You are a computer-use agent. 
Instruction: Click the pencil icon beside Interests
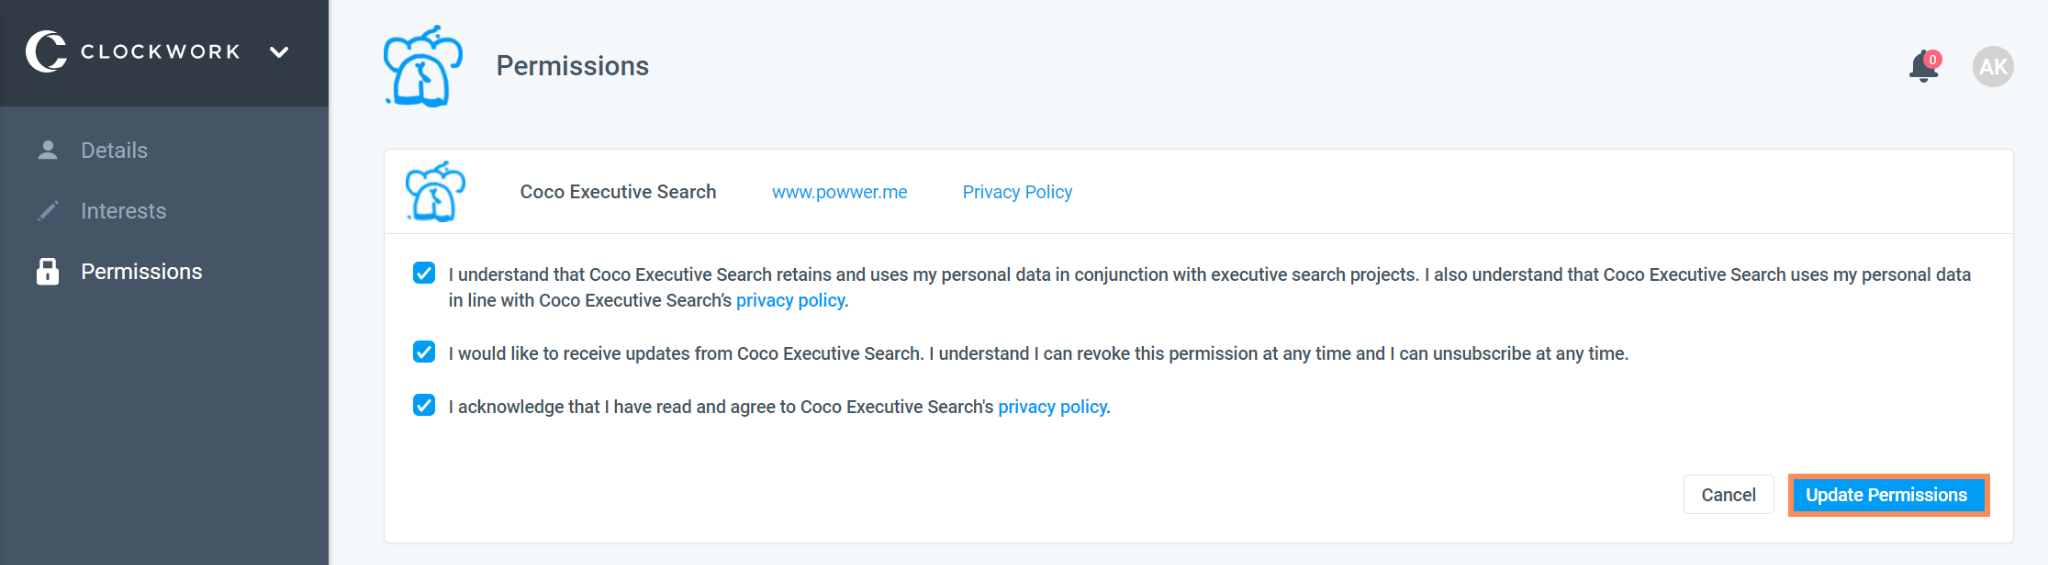[47, 211]
